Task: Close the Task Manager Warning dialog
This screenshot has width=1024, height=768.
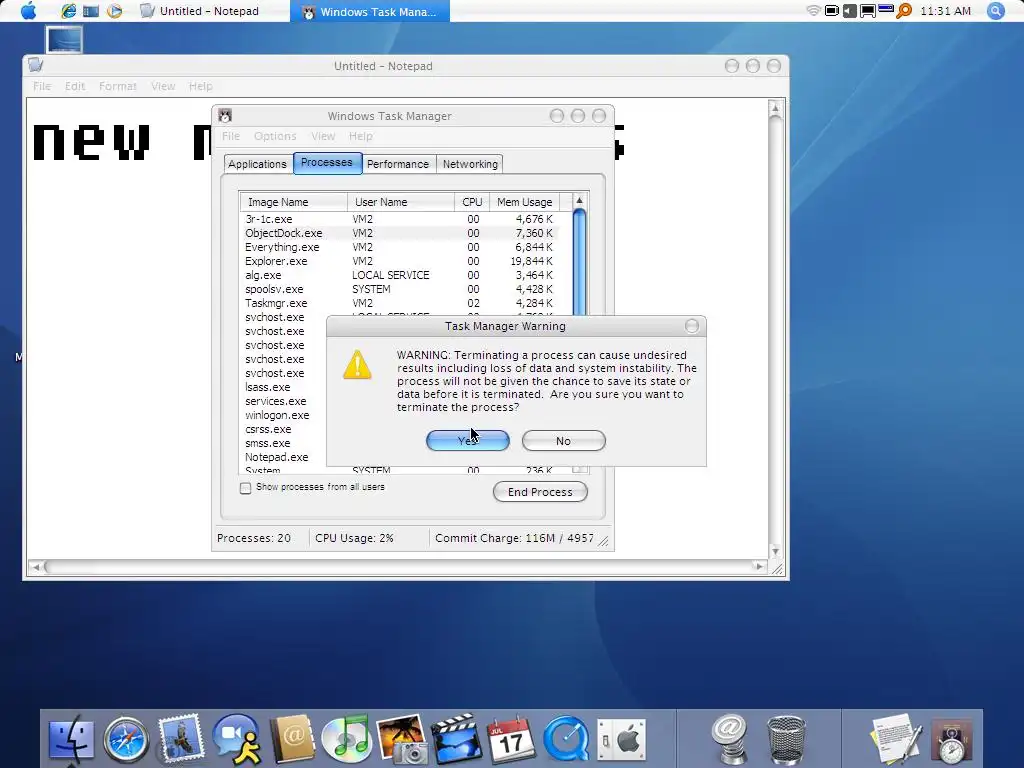Action: 692,326
